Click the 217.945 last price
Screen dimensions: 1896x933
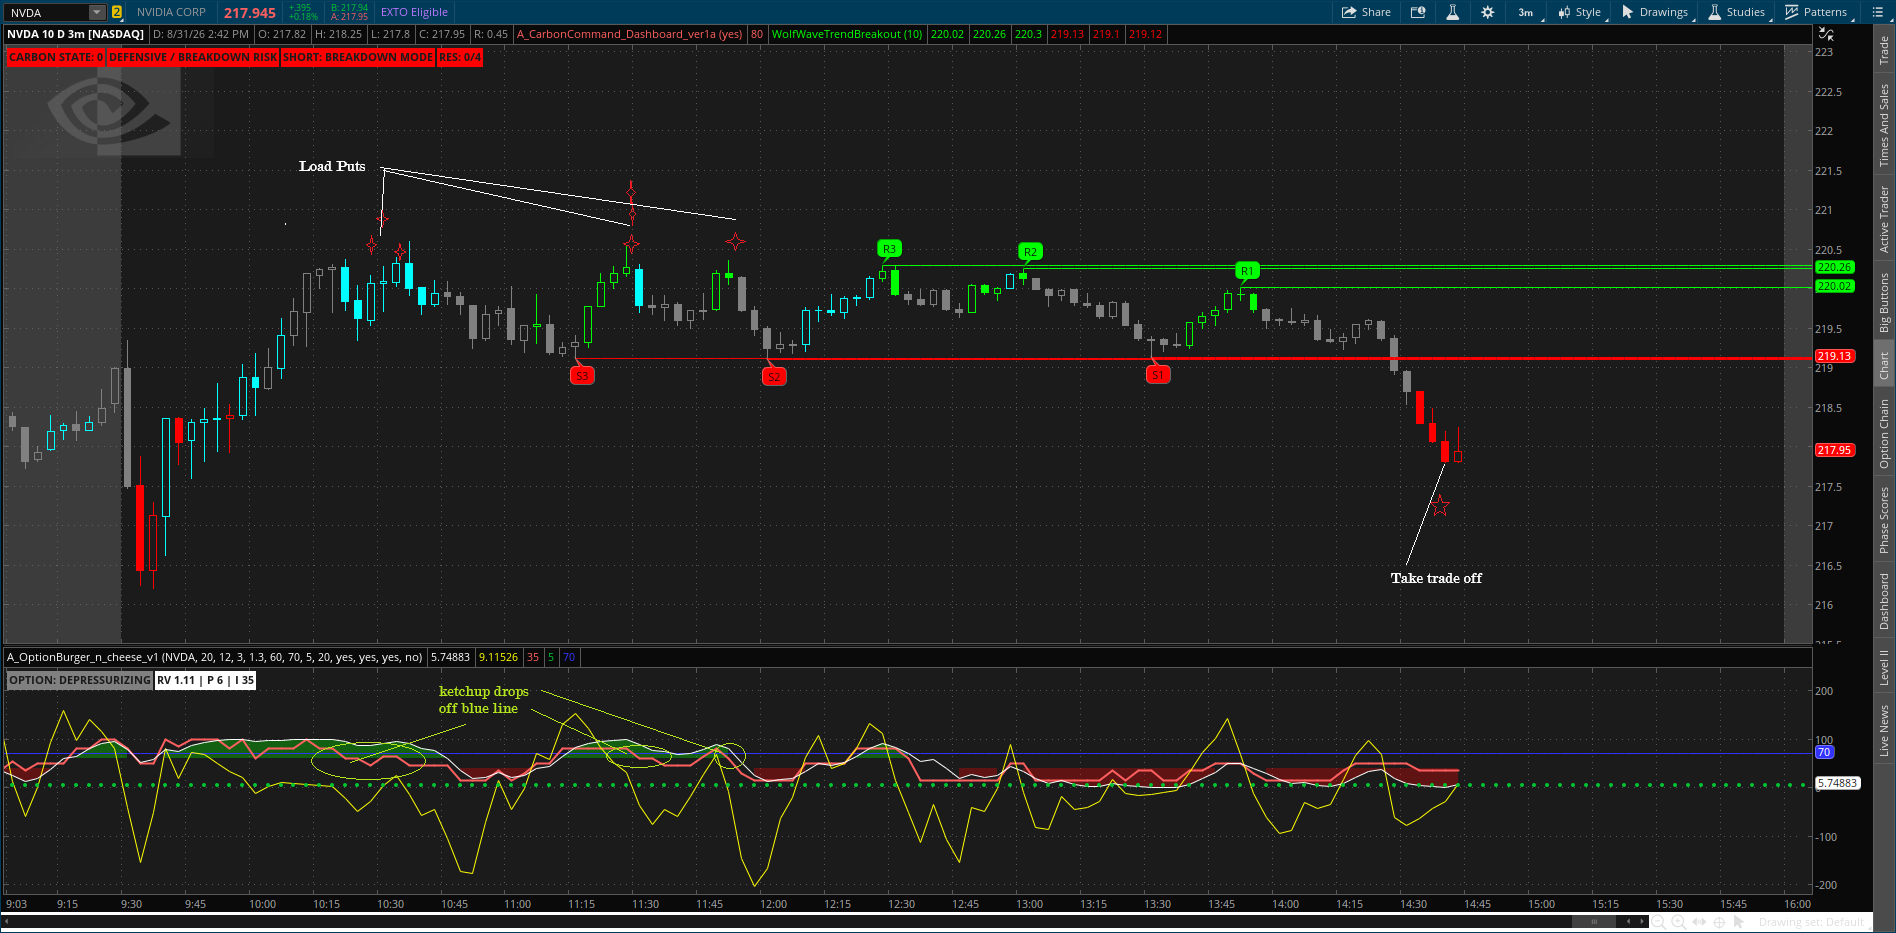[249, 13]
